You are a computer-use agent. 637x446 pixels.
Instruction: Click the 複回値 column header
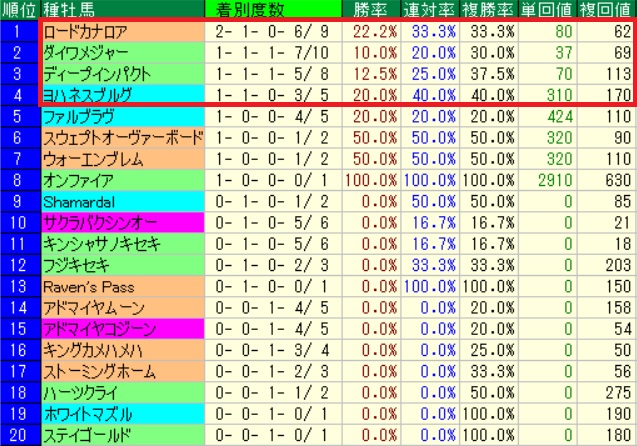pos(607,9)
